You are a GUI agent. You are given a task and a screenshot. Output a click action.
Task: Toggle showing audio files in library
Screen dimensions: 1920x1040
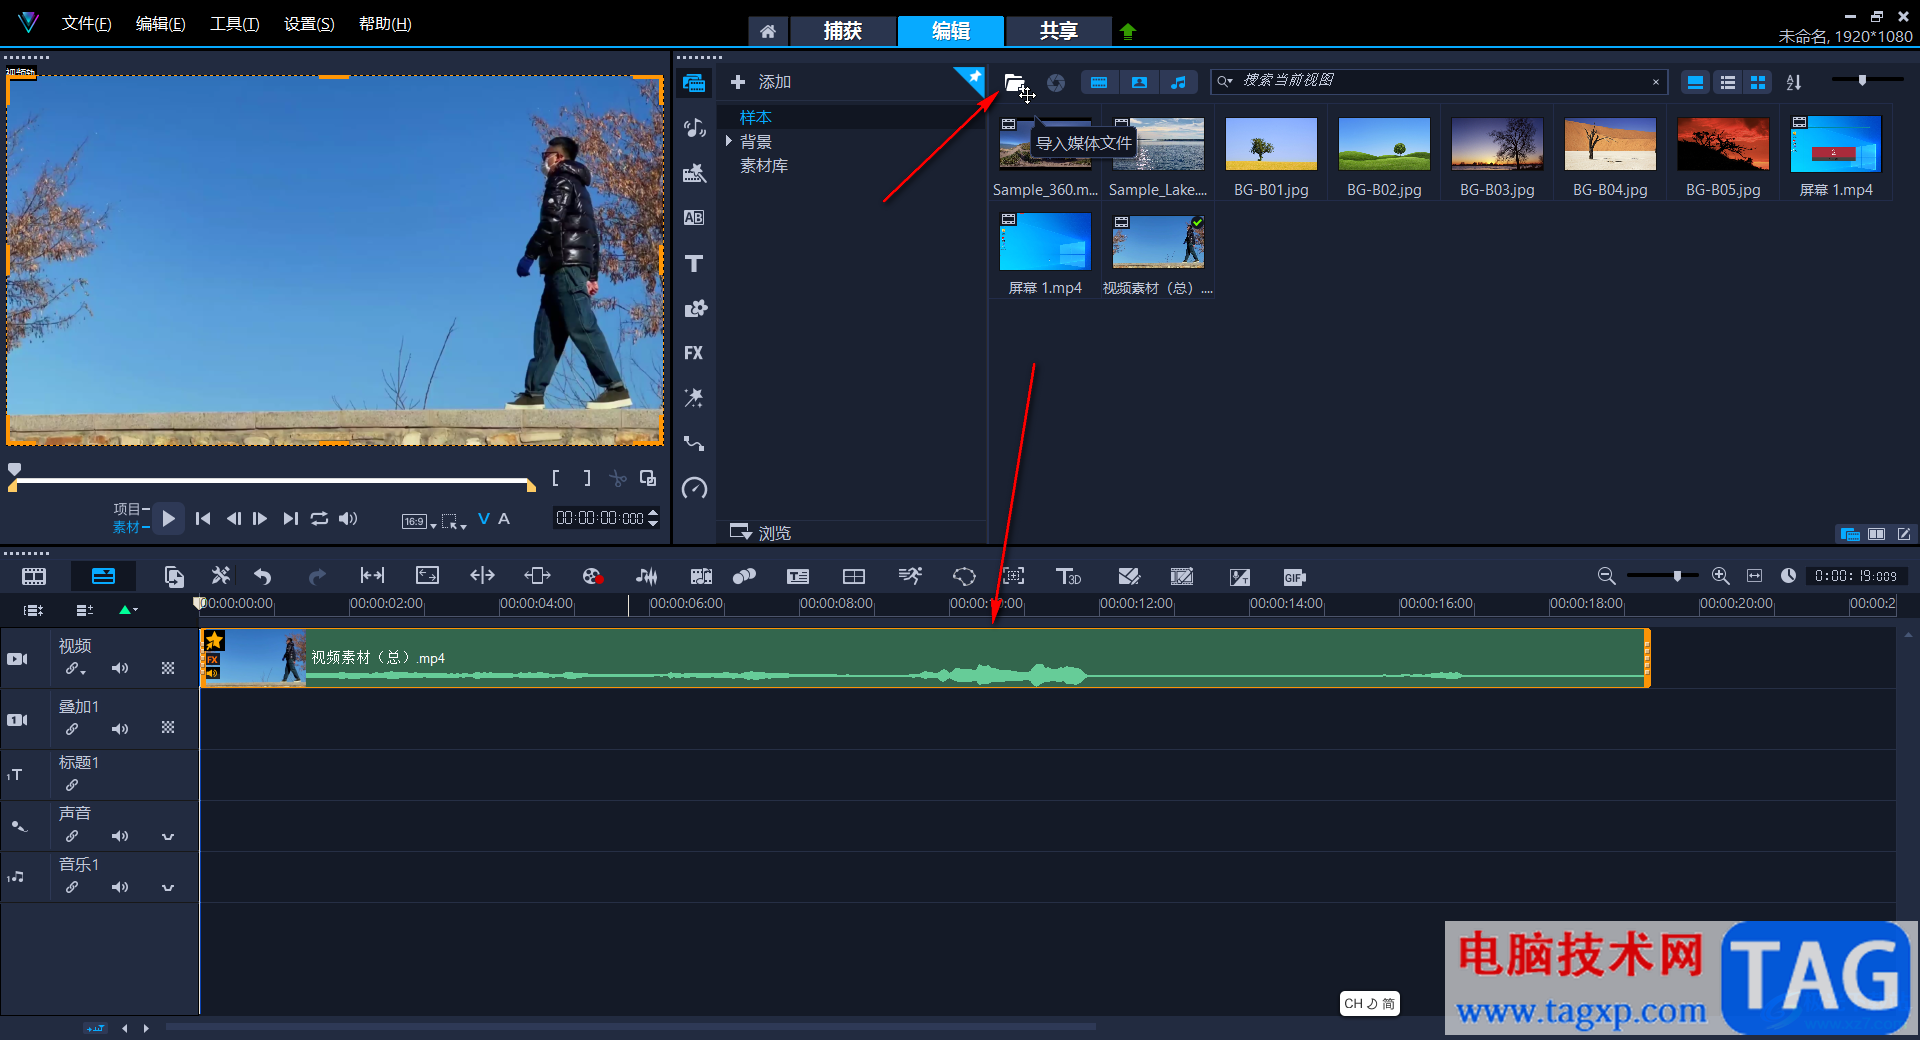1178,83
